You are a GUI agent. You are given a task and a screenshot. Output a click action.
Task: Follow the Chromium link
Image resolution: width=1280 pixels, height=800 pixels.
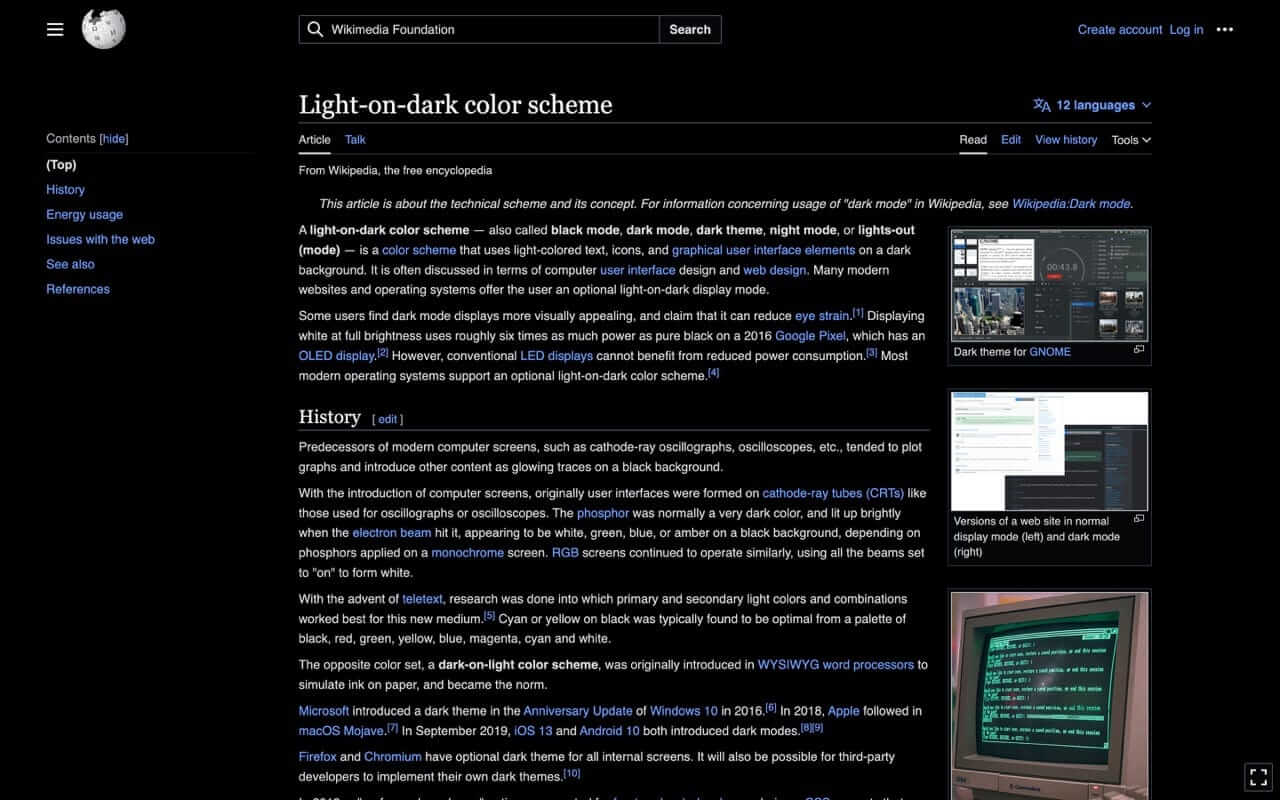(x=393, y=757)
